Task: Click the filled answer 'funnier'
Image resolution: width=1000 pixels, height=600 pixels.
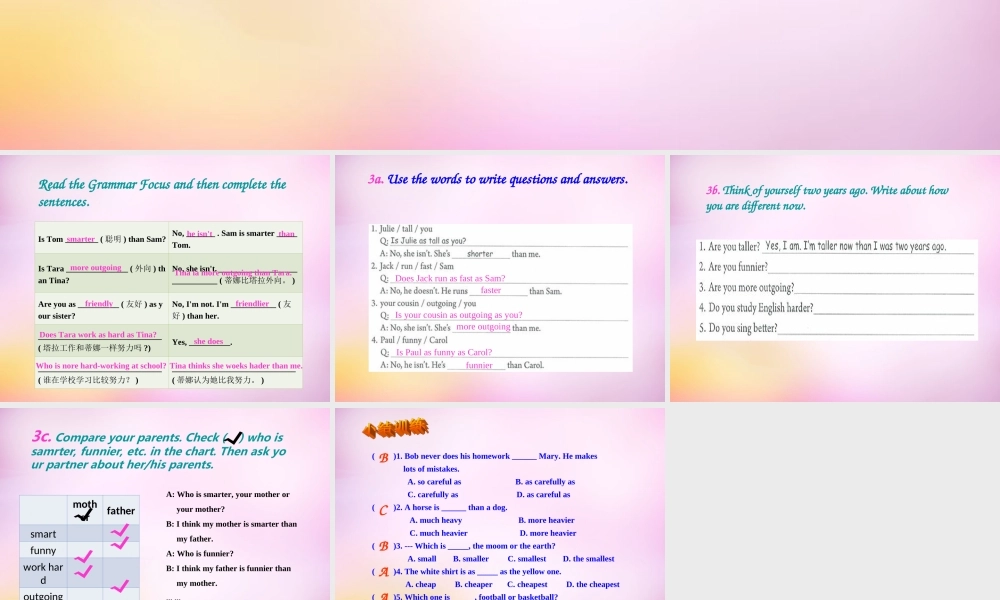Action: (x=479, y=365)
